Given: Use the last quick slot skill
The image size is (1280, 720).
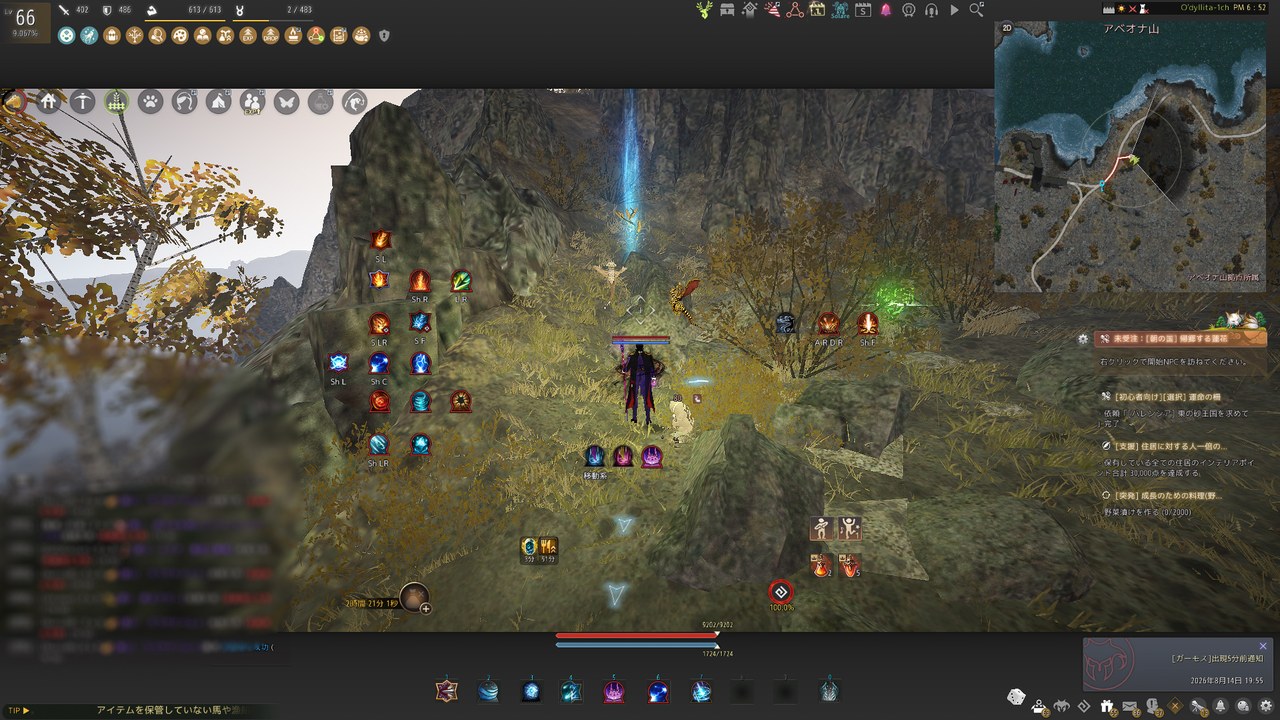Looking at the screenshot, I should click(x=829, y=690).
